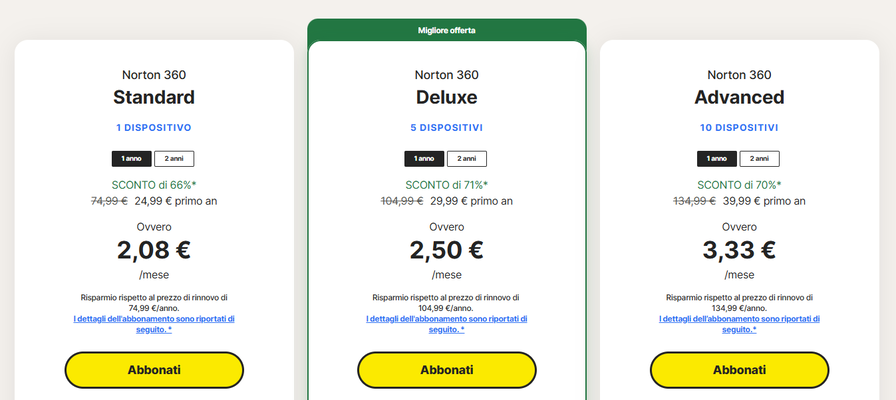Viewport: 896px width, 400px height.
Task: Select 2 anni for Advanced plan
Action: [x=759, y=158]
